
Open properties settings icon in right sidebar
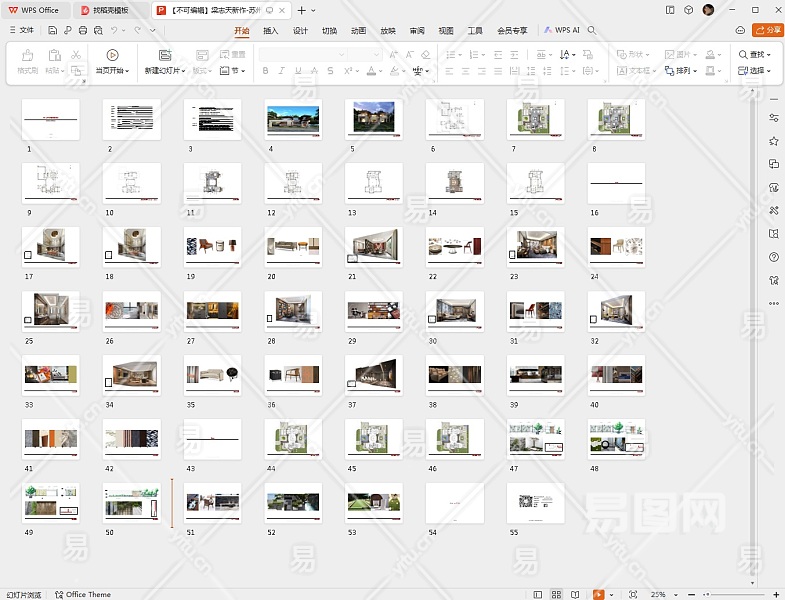point(773,118)
